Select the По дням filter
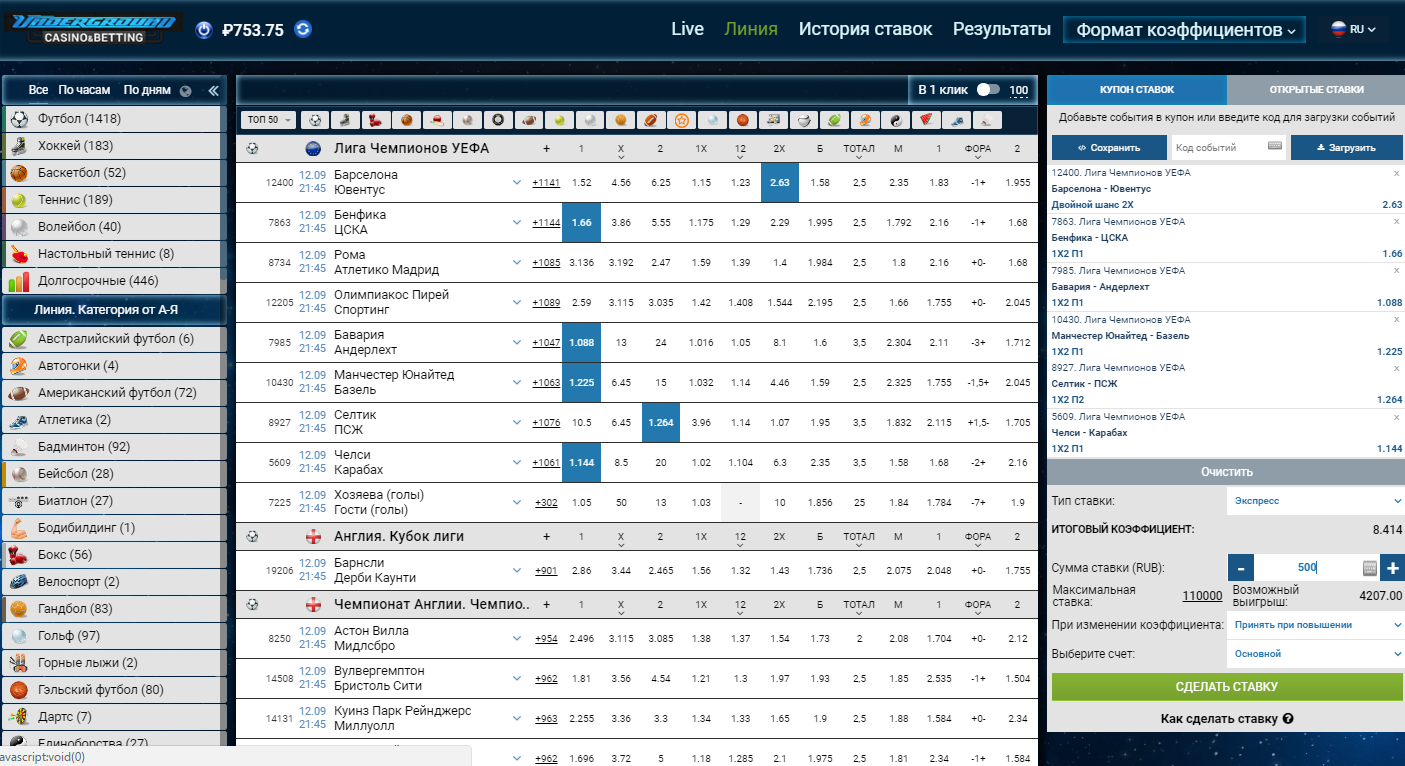This screenshot has width=1405, height=766. [x=147, y=90]
